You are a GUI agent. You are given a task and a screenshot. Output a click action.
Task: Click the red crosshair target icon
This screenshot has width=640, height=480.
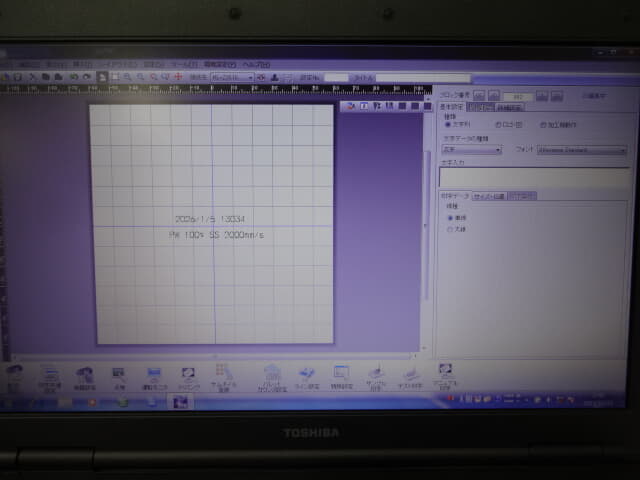[178, 77]
